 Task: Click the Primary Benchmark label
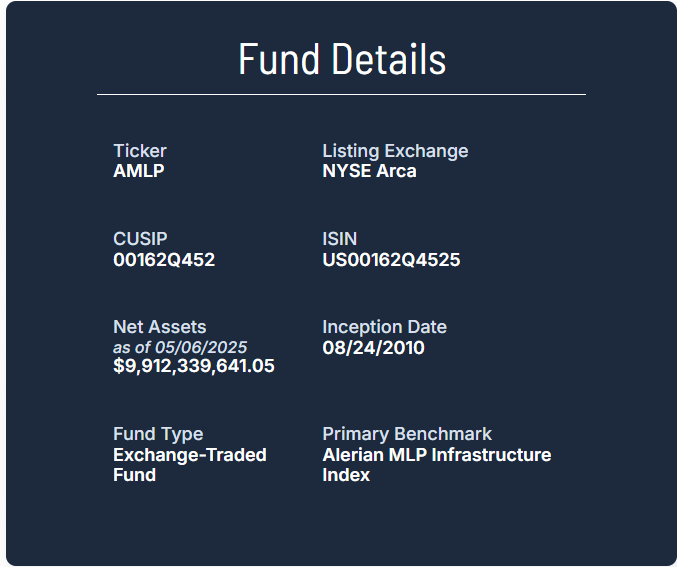pyautogui.click(x=407, y=434)
